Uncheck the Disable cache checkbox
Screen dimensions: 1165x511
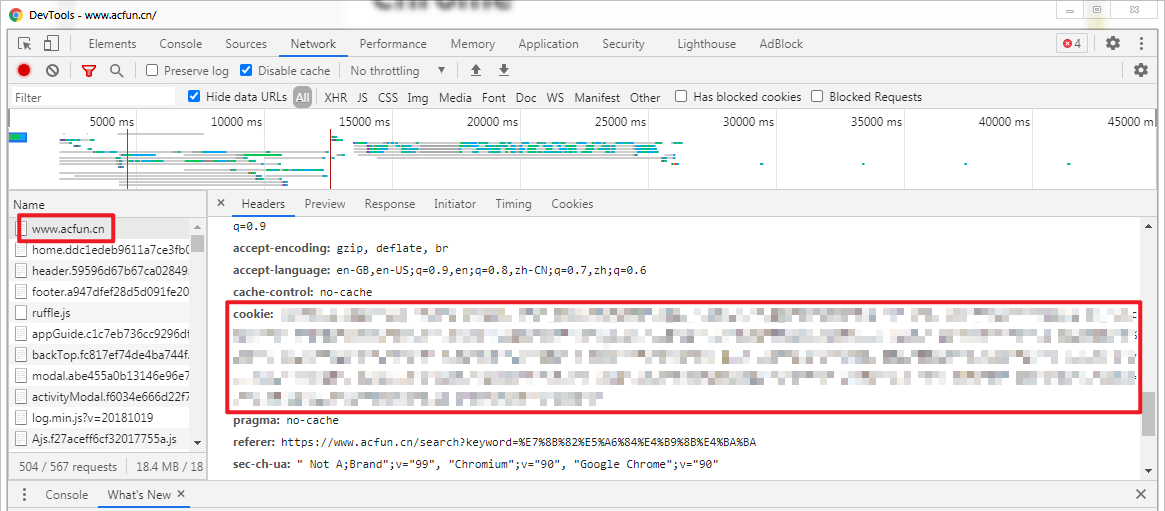[x=246, y=71]
